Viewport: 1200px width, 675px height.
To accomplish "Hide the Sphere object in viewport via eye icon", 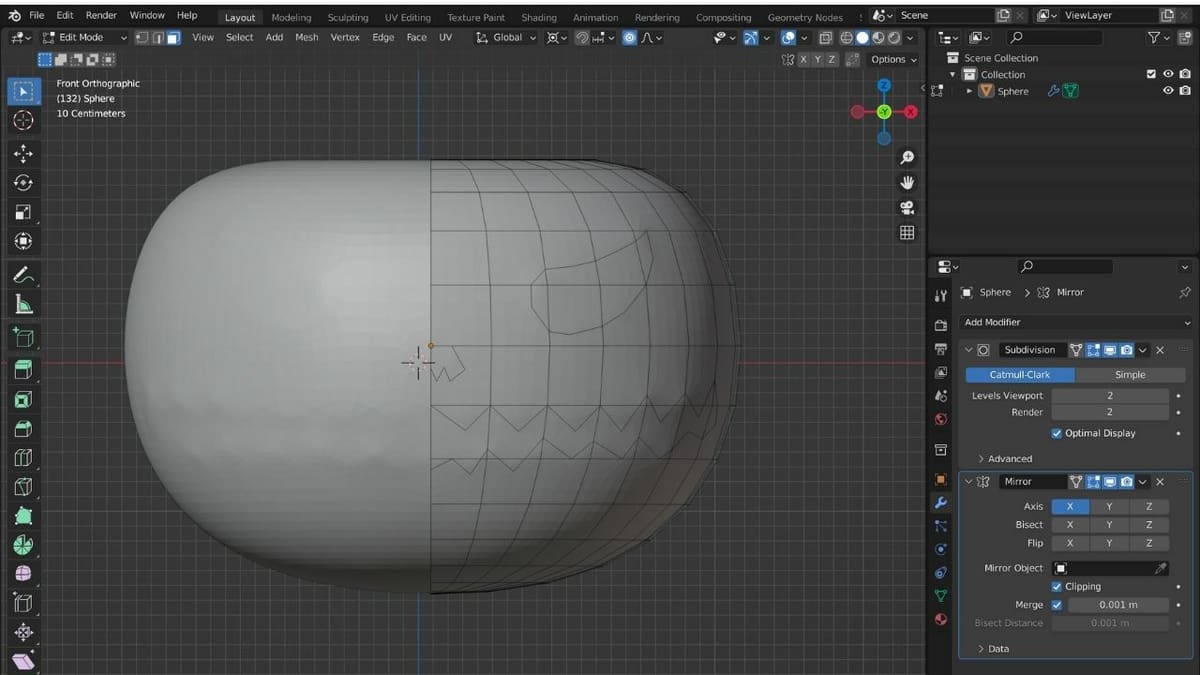I will pos(1168,91).
